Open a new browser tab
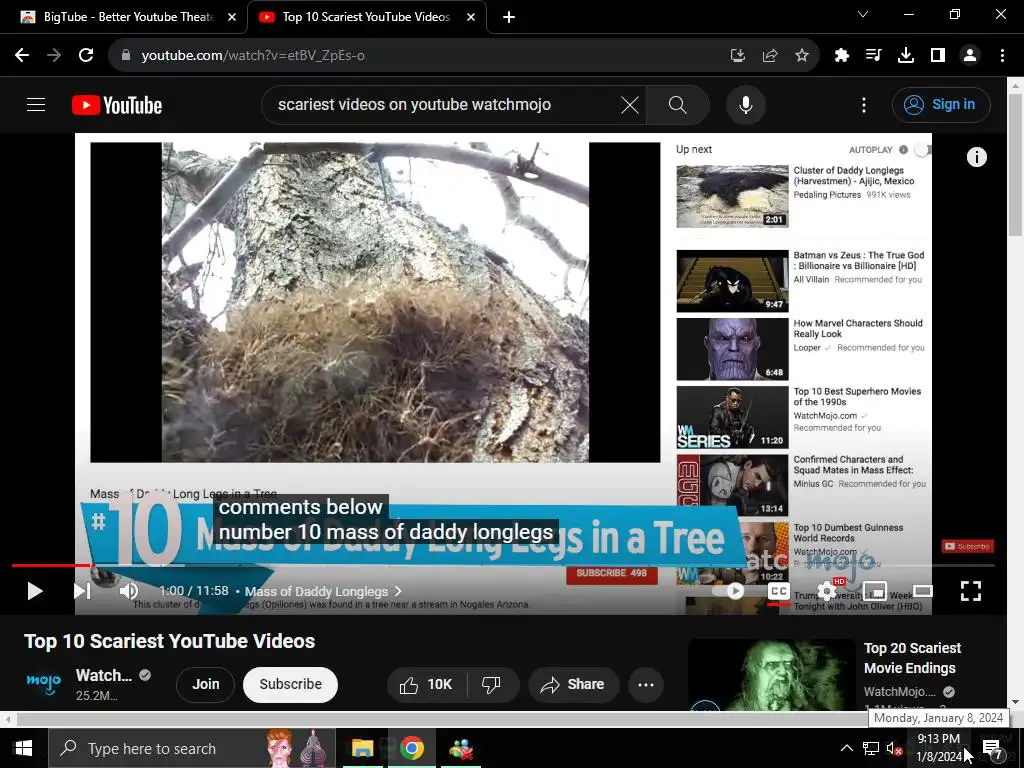Image resolution: width=1024 pixels, height=768 pixels. 509,17
